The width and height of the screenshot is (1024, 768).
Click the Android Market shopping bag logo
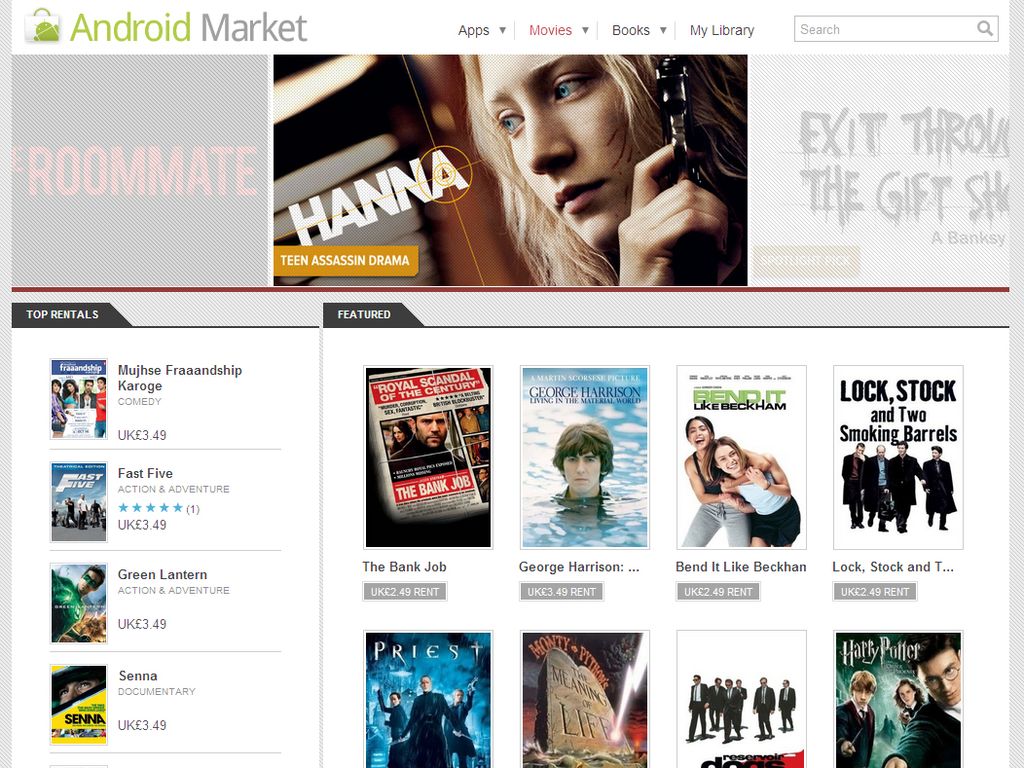tap(41, 26)
